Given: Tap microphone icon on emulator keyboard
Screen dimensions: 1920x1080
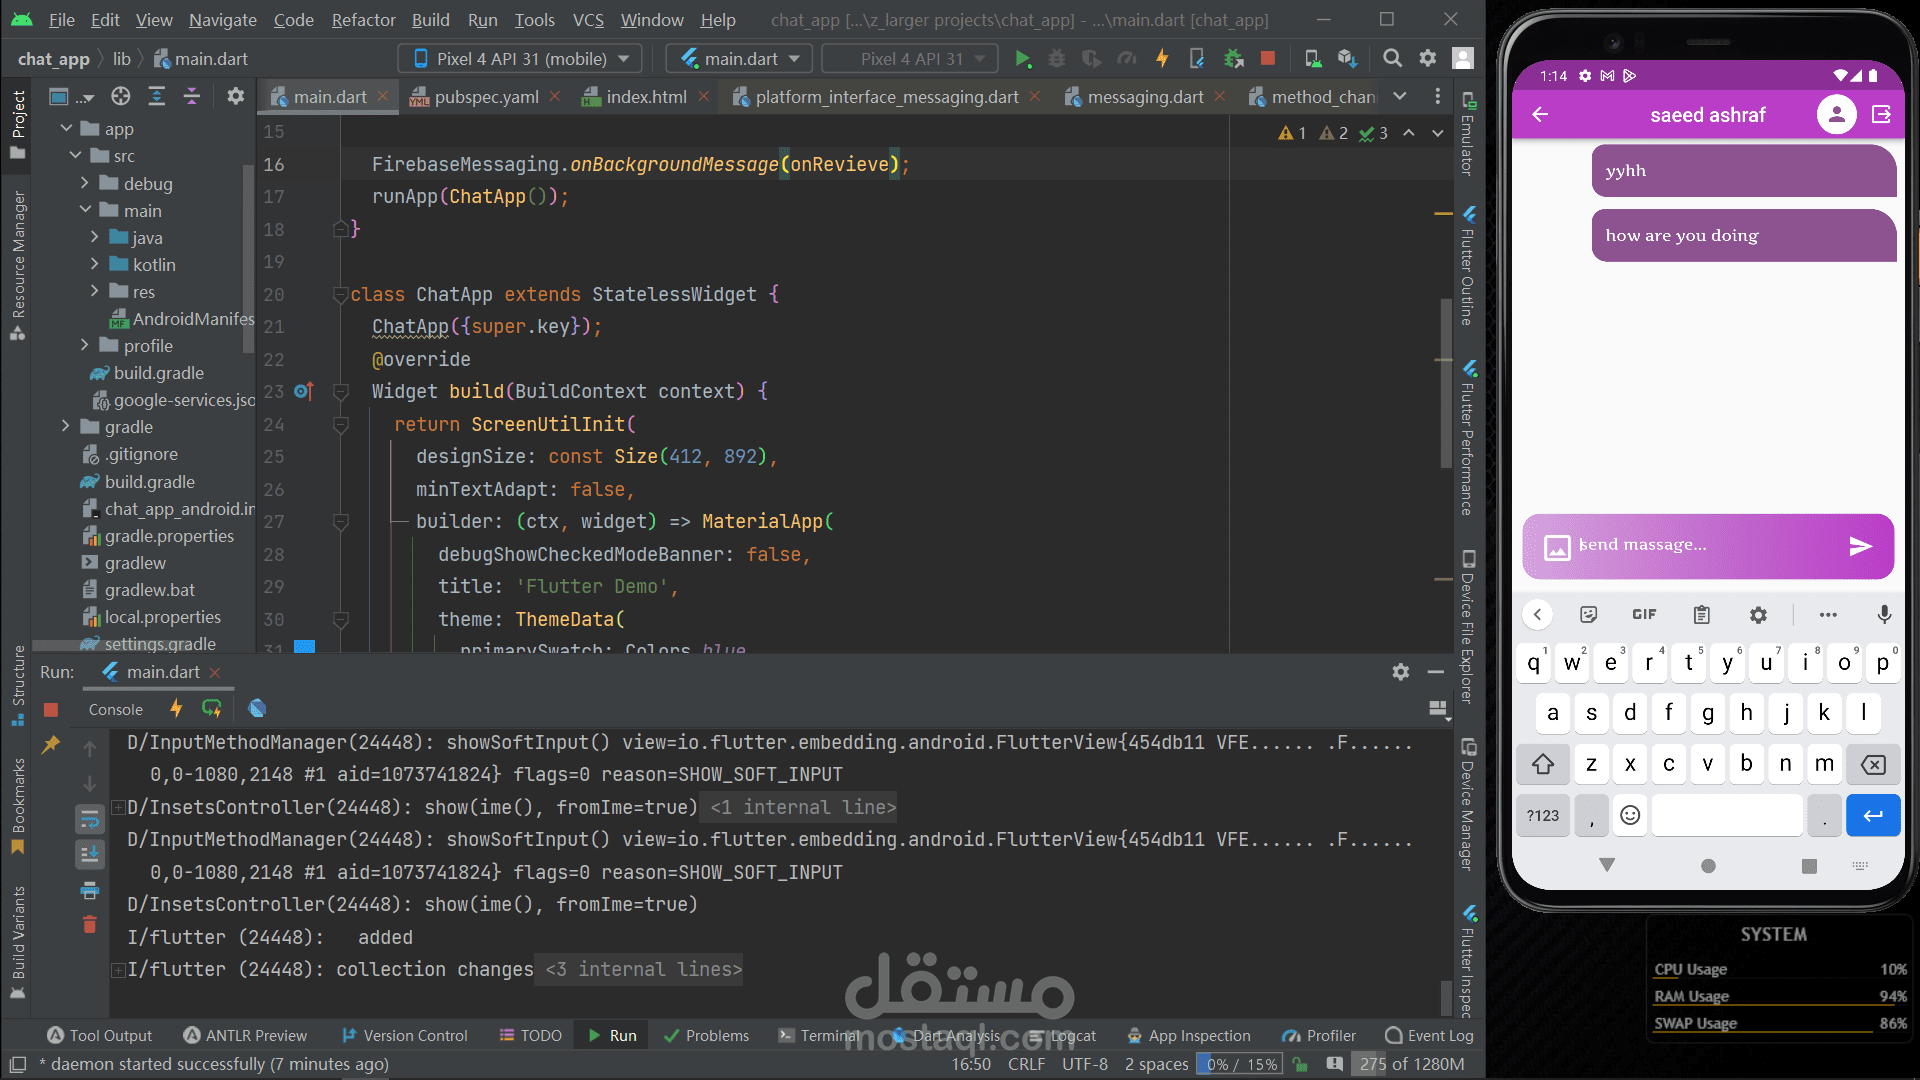Looking at the screenshot, I should click(x=1884, y=614).
